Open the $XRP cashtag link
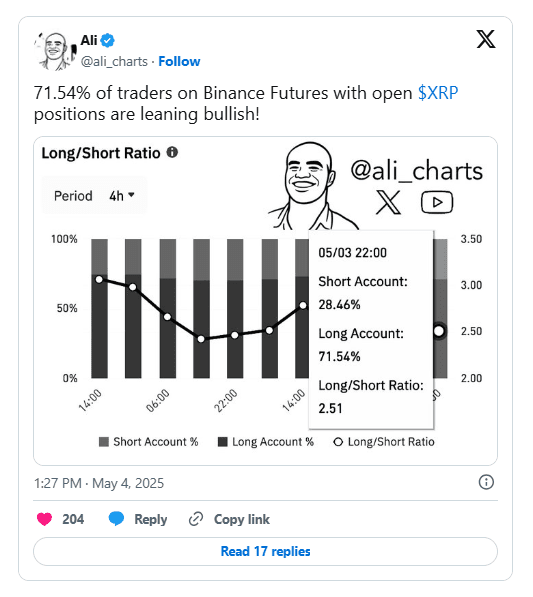The height and width of the screenshot is (597, 533). [x=438, y=93]
